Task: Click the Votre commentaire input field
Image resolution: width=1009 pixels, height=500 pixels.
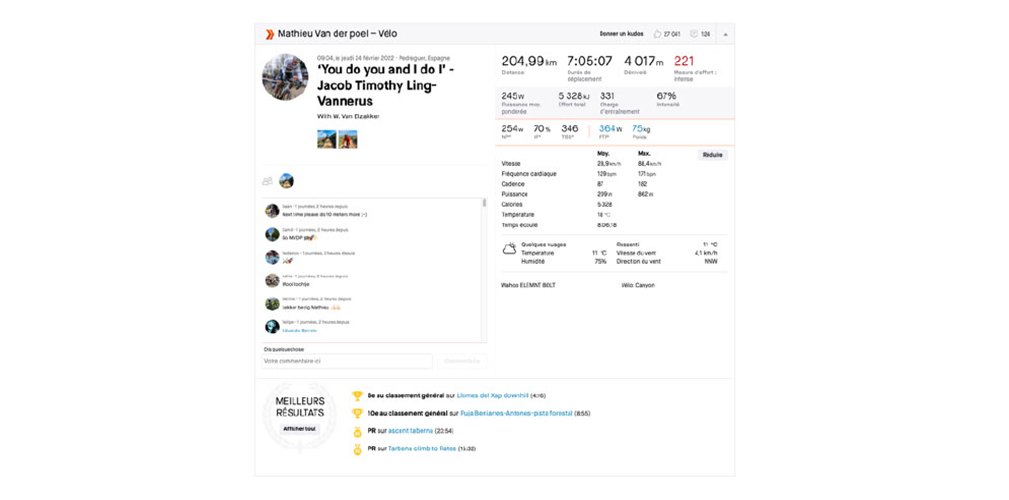Action: pos(346,361)
